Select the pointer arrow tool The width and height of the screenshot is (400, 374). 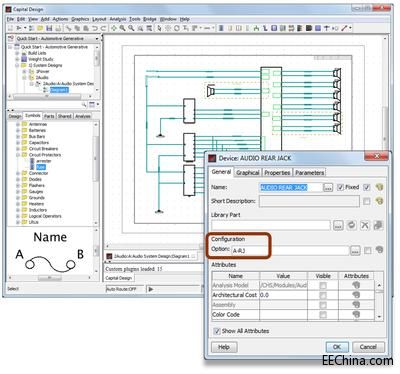click(x=159, y=28)
